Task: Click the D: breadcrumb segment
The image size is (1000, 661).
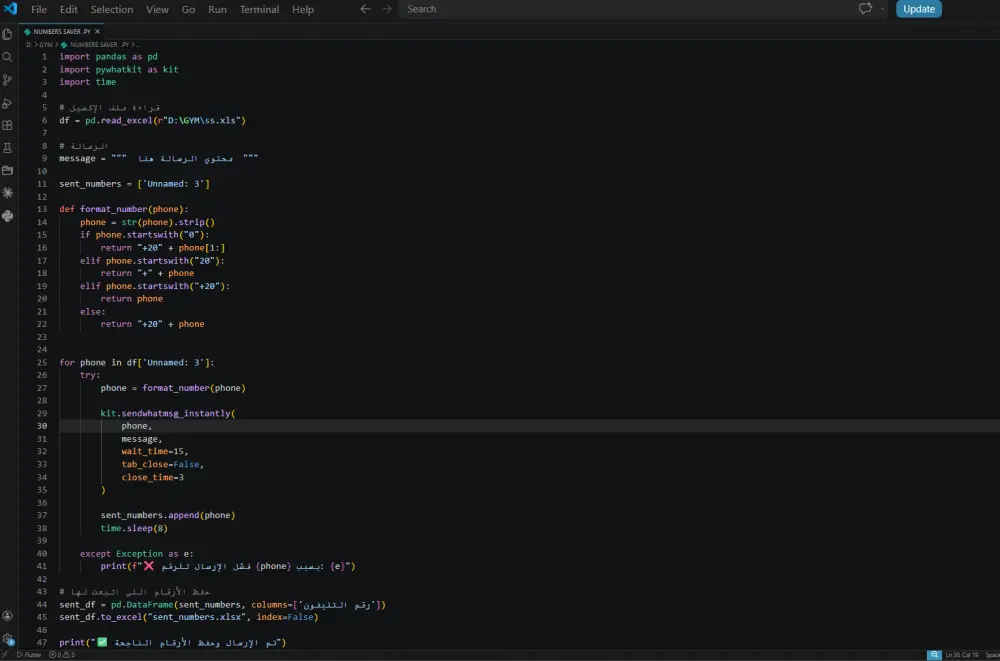Action: (x=29, y=45)
